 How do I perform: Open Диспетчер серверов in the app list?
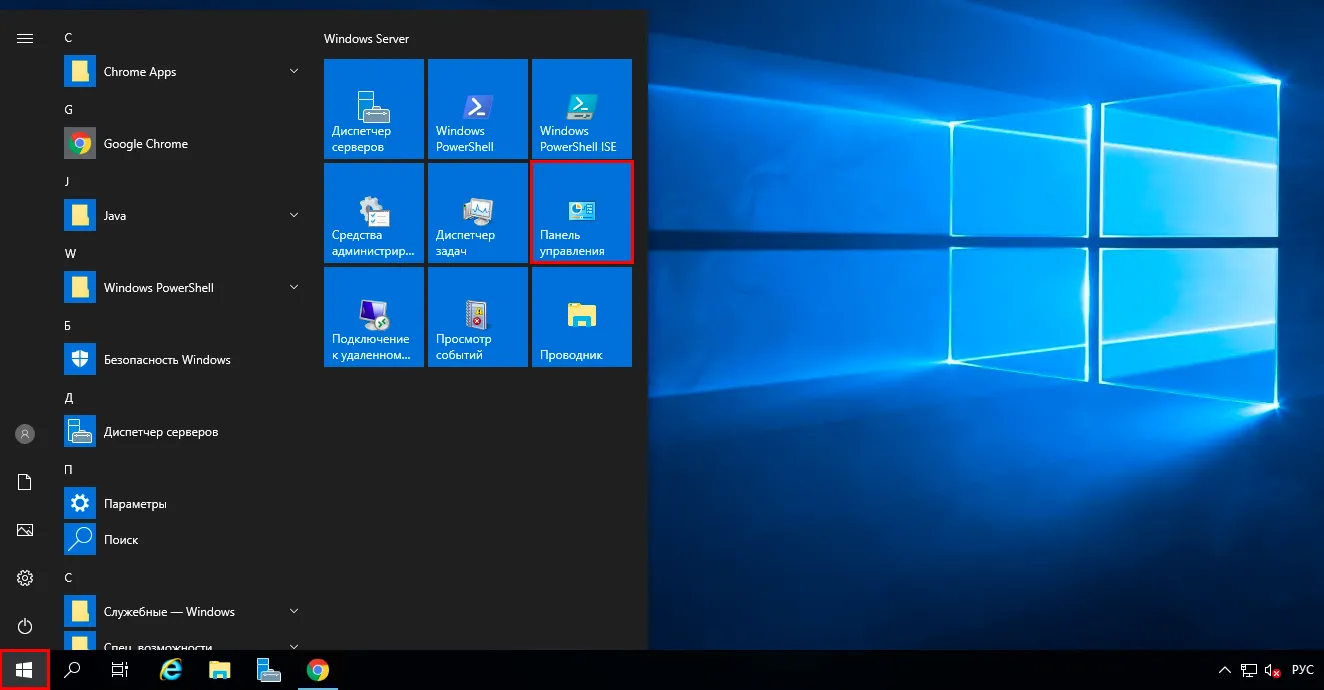183,432
